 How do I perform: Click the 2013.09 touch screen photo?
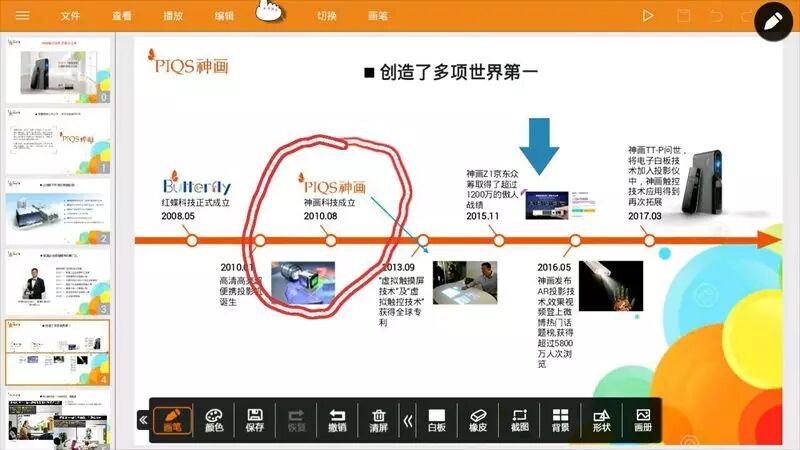(x=465, y=283)
